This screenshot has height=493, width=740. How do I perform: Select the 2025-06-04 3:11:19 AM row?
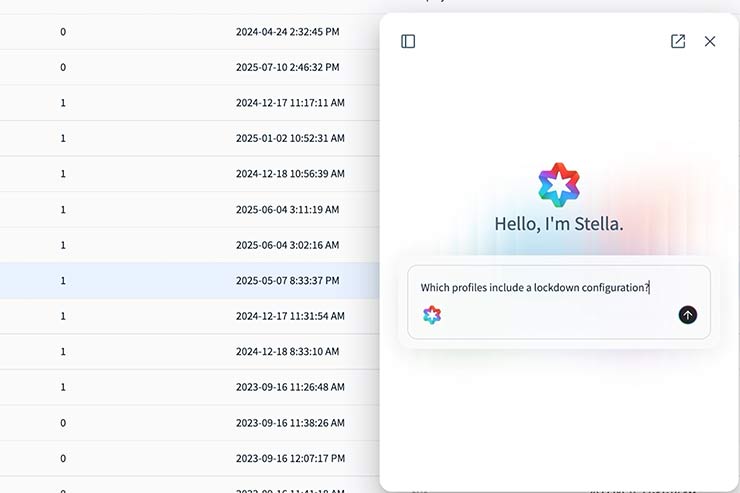click(287, 210)
